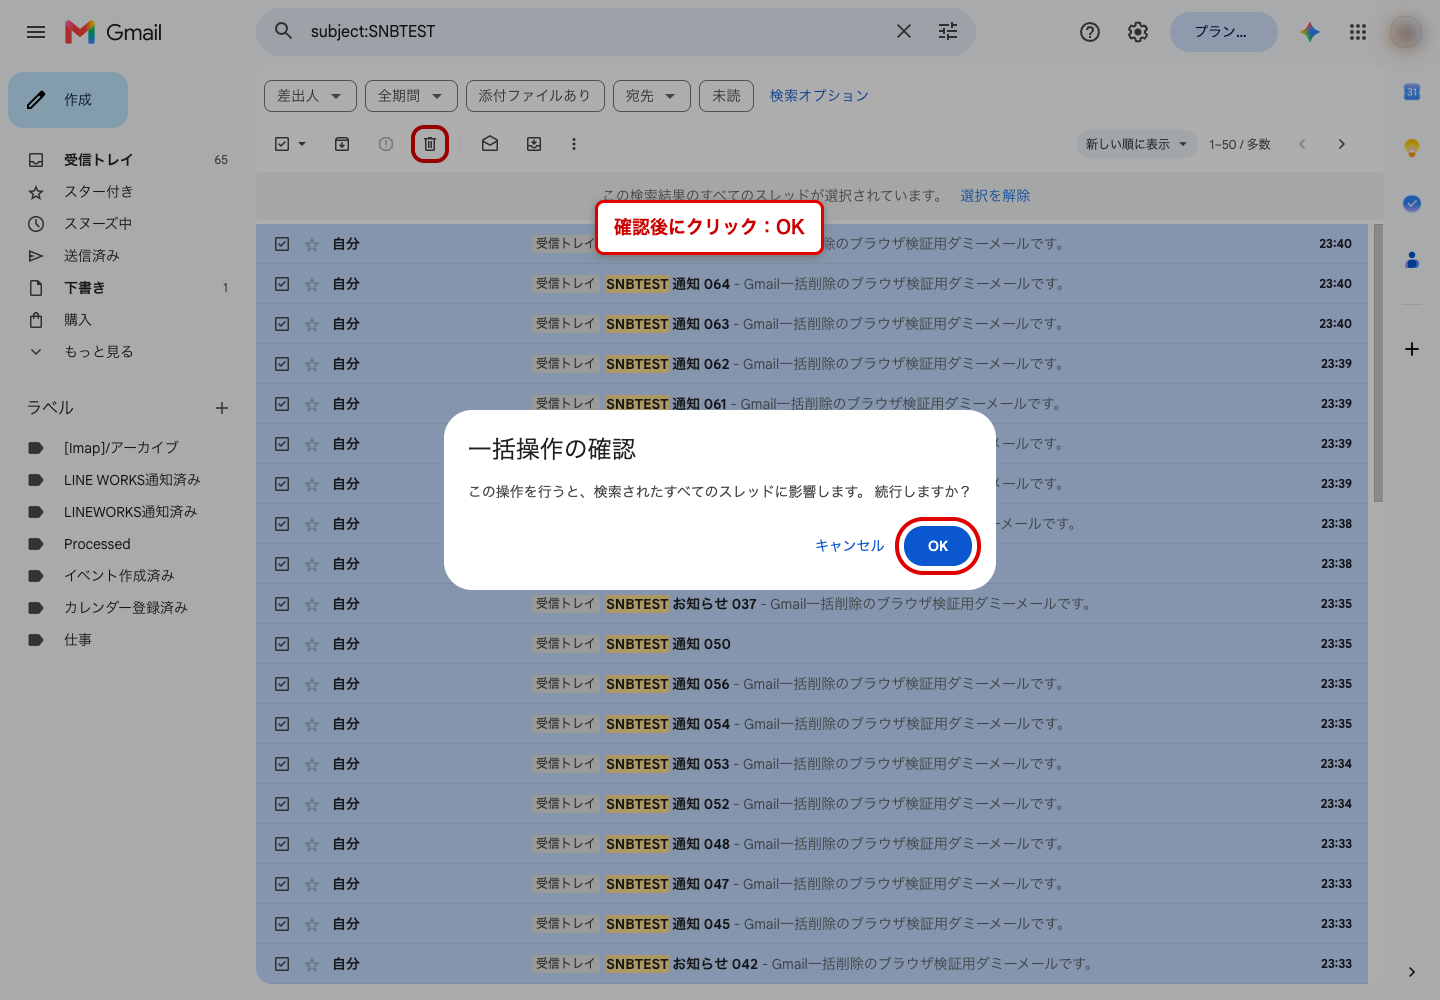Click the 作成 compose button
The height and width of the screenshot is (1000, 1440).
point(68,100)
